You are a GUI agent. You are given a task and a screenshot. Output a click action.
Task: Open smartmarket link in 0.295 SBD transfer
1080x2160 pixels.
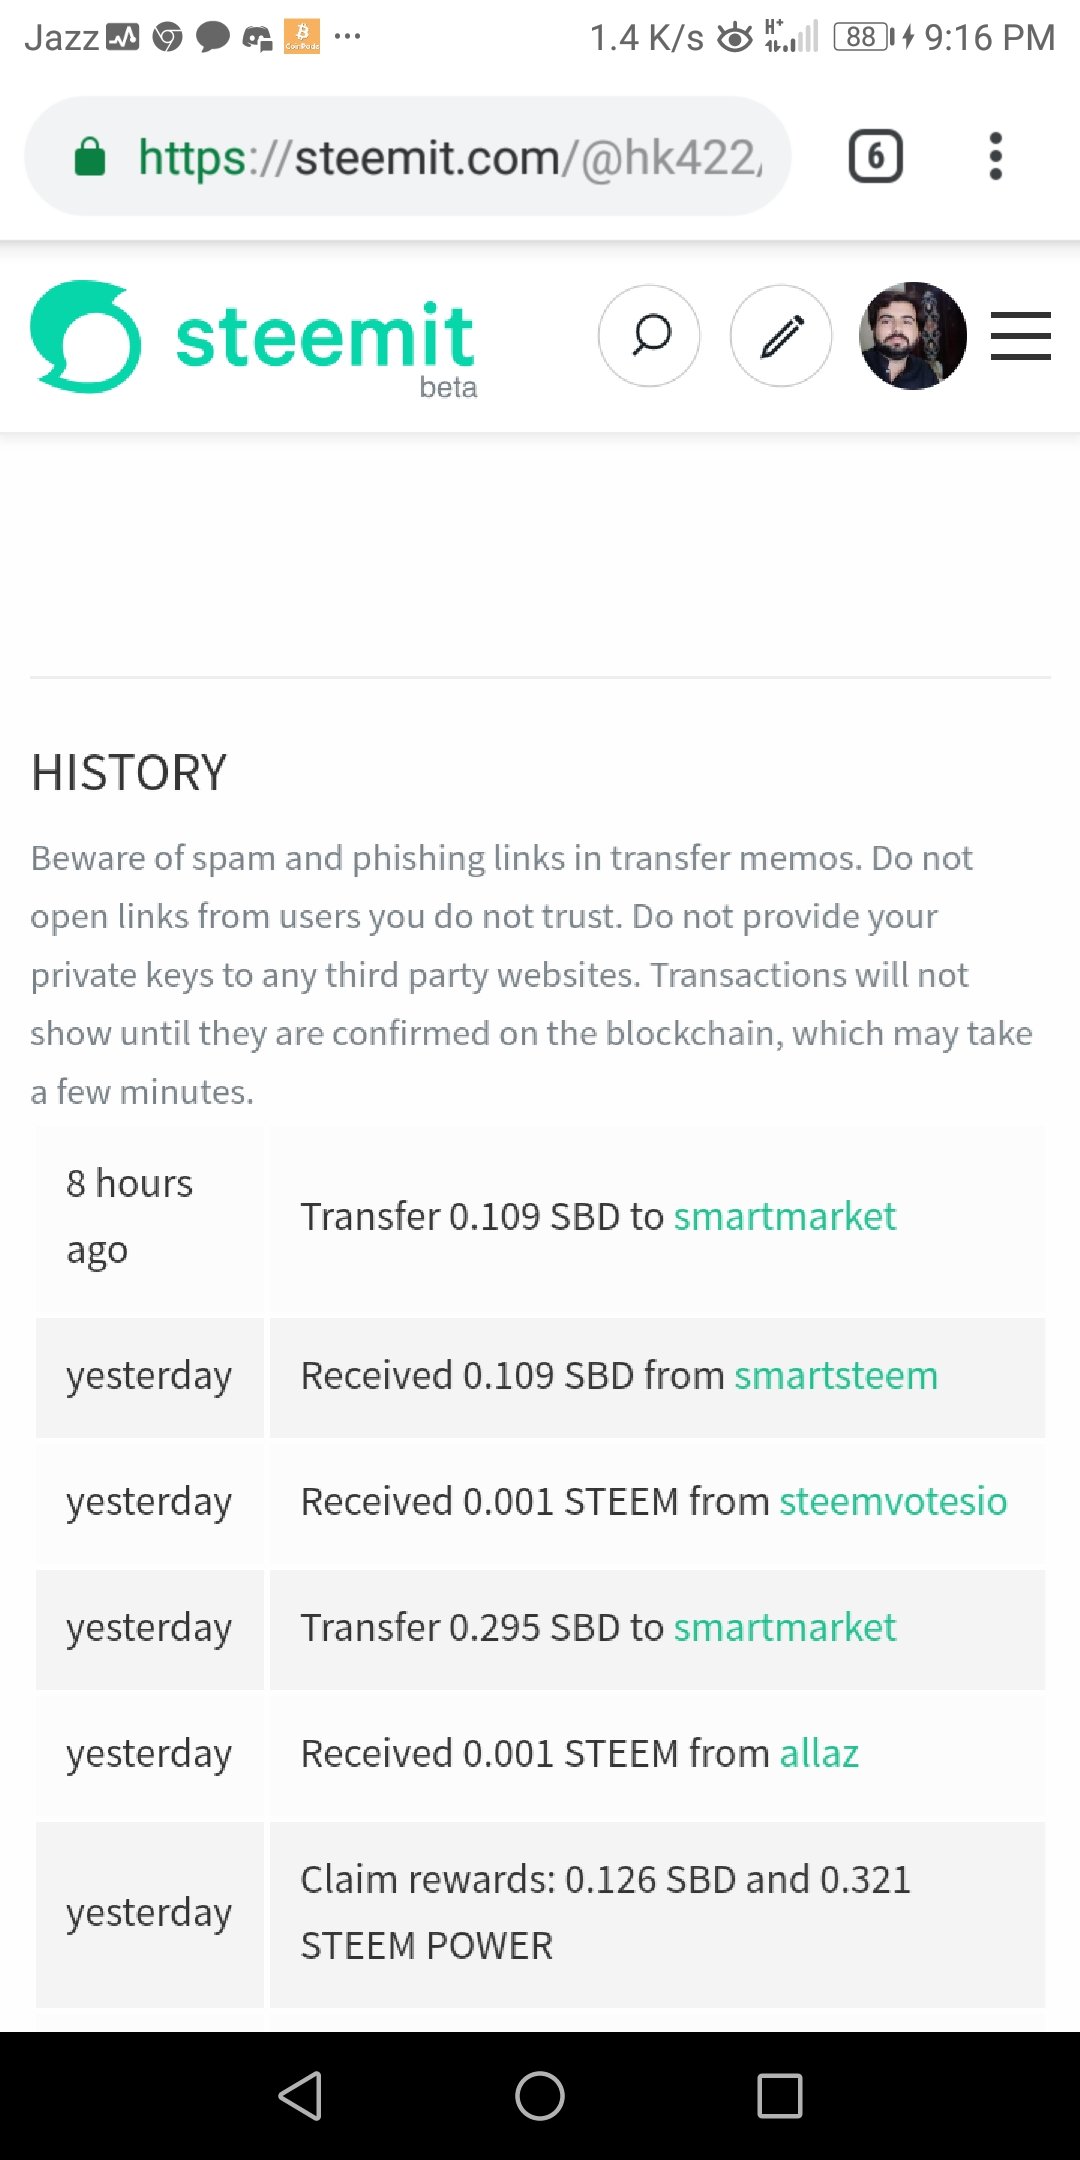pos(785,1628)
